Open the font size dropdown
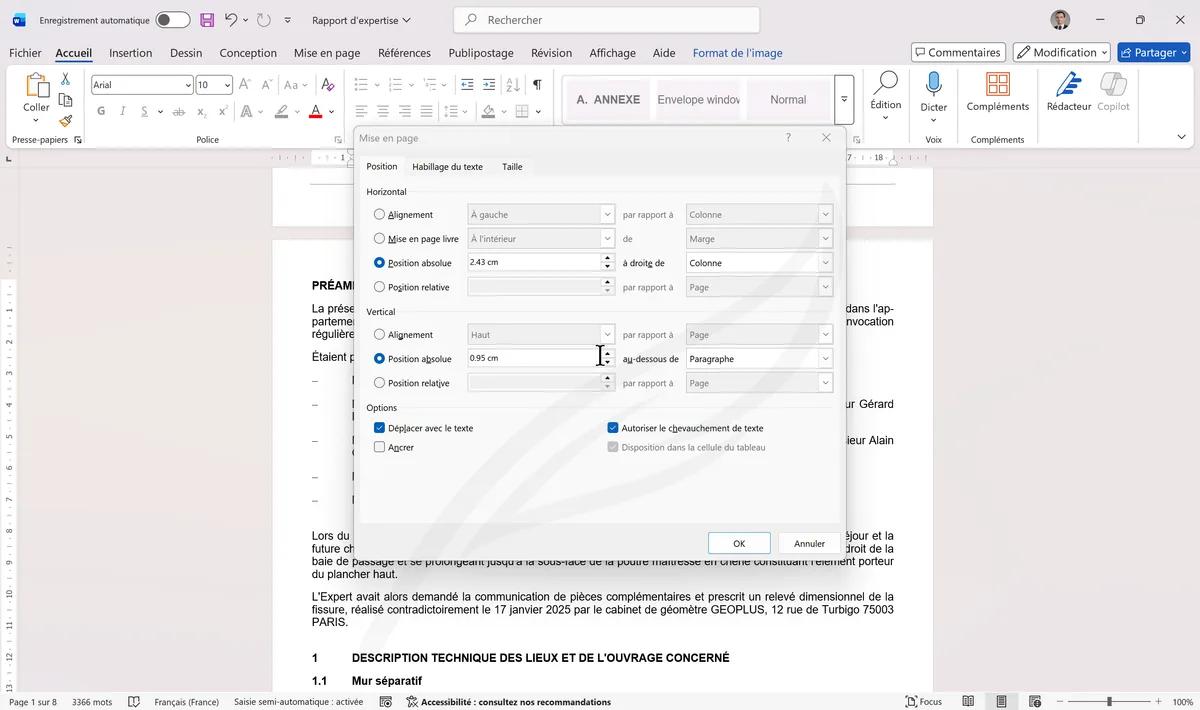This screenshot has height=710, width=1200. pos(227,84)
